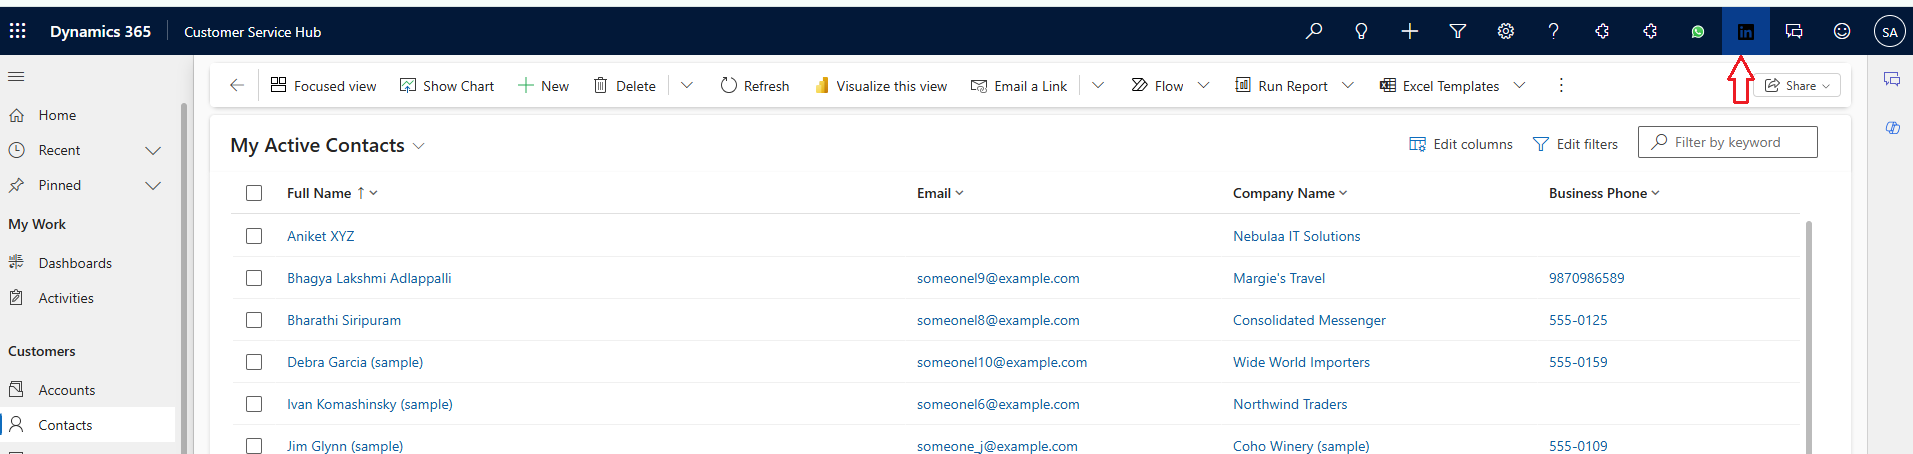Expand the Recent section in sidebar
Viewport: 1913px width, 454px height.
pos(153,150)
